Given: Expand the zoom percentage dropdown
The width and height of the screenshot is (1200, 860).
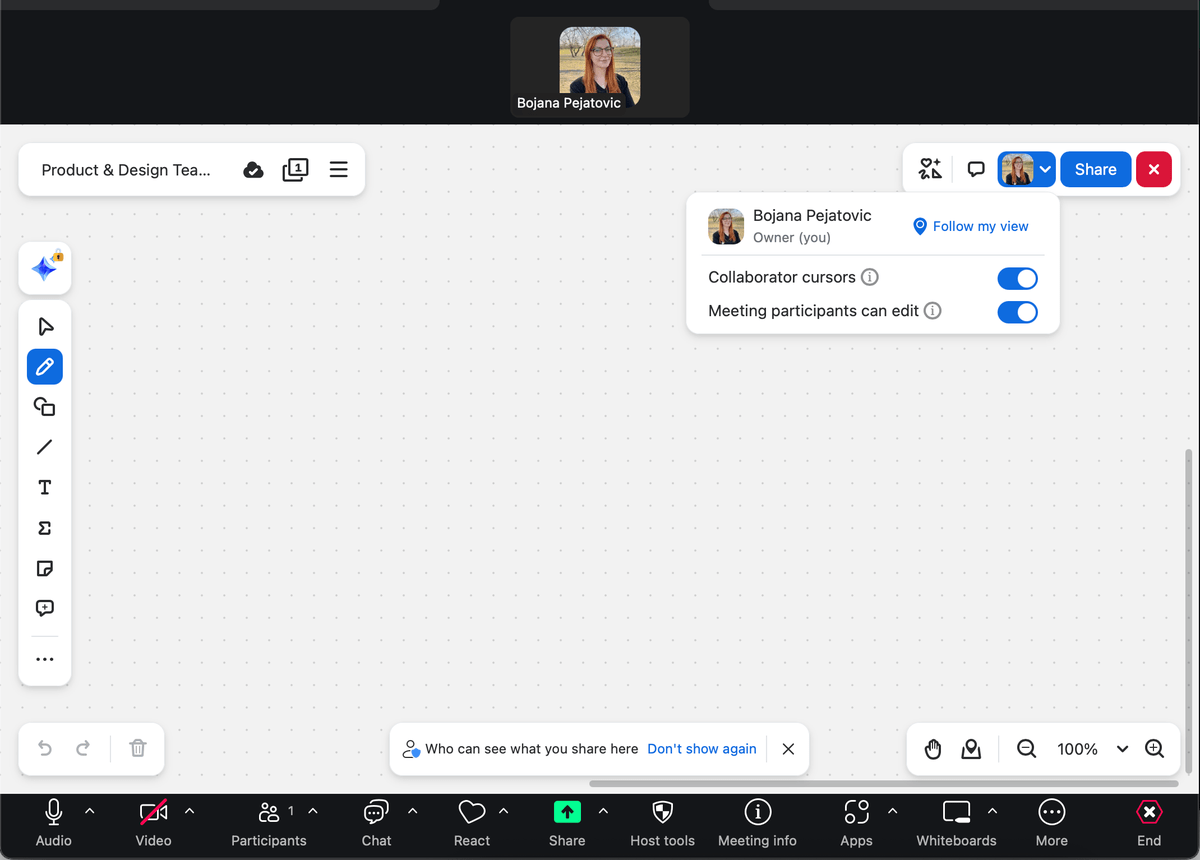Looking at the screenshot, I should [1122, 749].
